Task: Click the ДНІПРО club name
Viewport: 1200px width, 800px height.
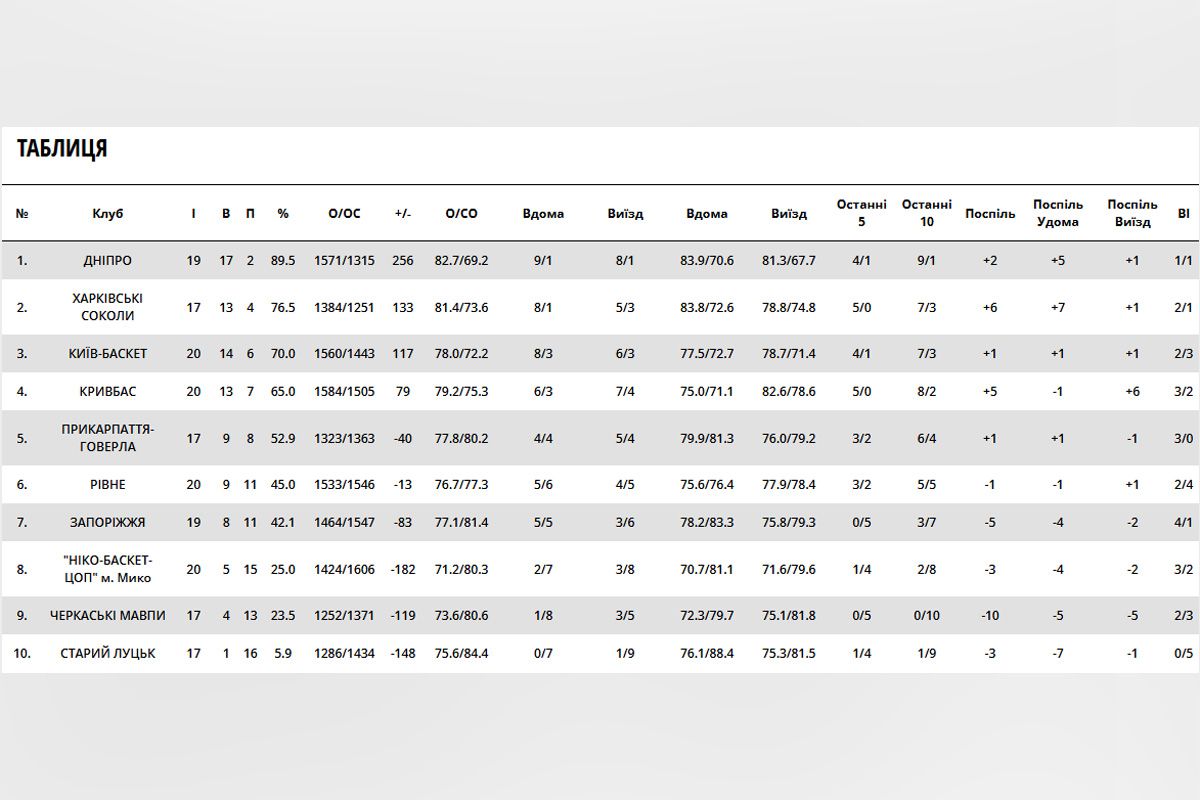Action: tap(107, 261)
